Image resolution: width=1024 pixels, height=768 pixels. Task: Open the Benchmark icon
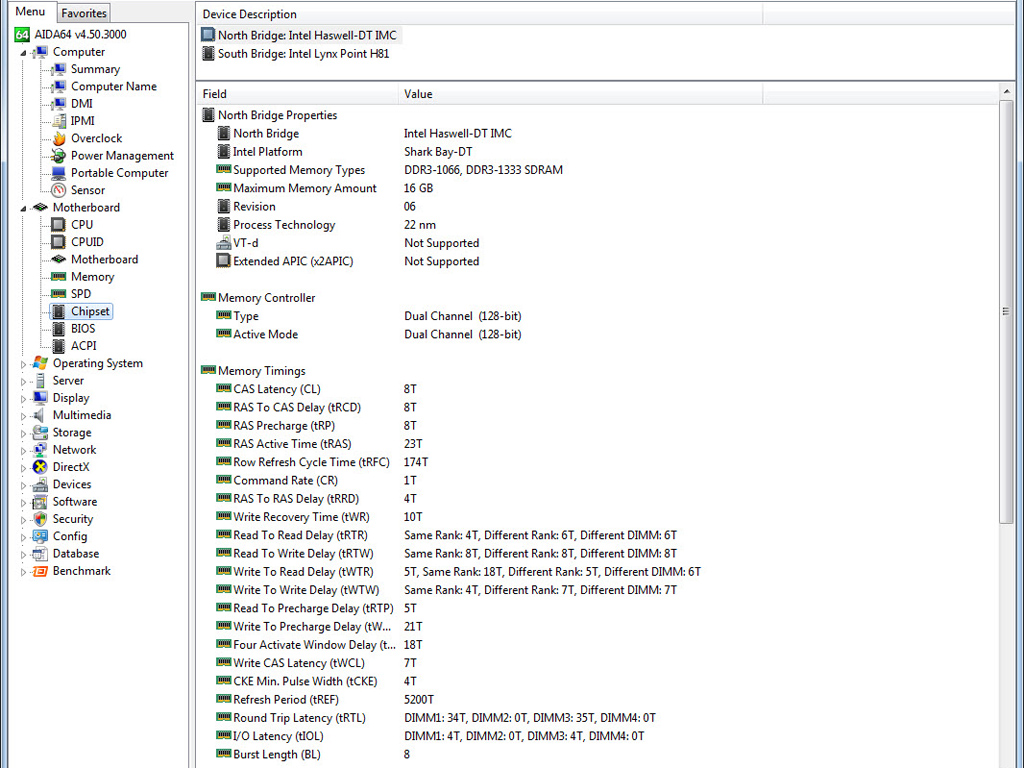40,571
